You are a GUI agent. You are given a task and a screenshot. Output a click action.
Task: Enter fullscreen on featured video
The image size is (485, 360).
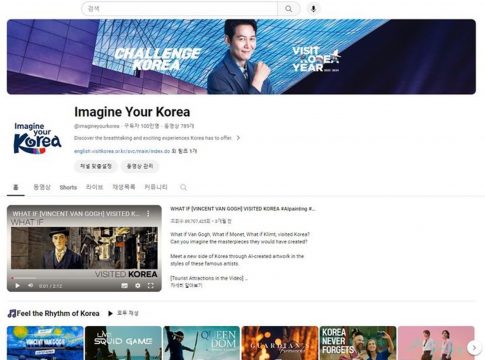click(151, 286)
